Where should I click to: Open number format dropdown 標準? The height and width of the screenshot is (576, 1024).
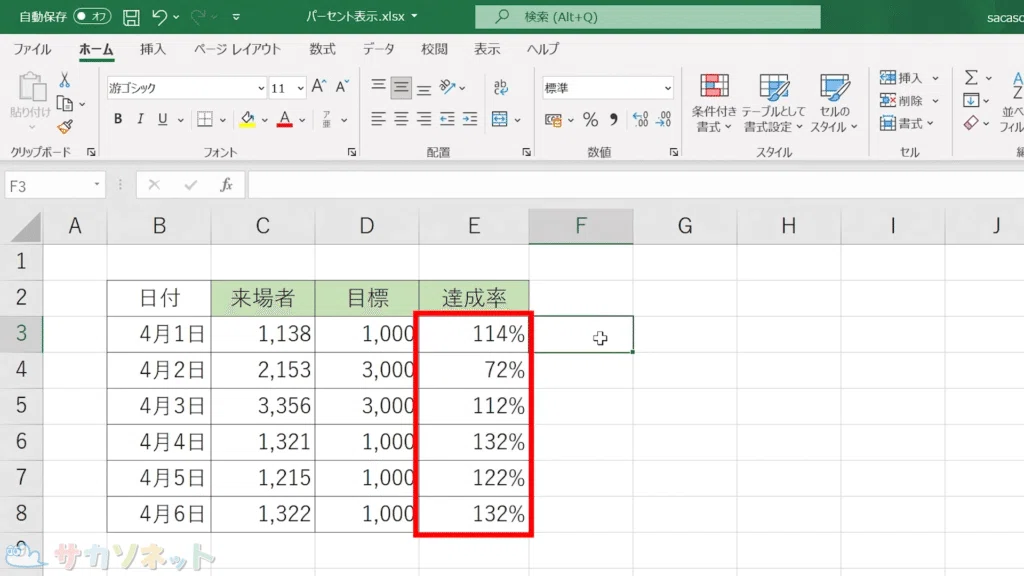(667, 88)
